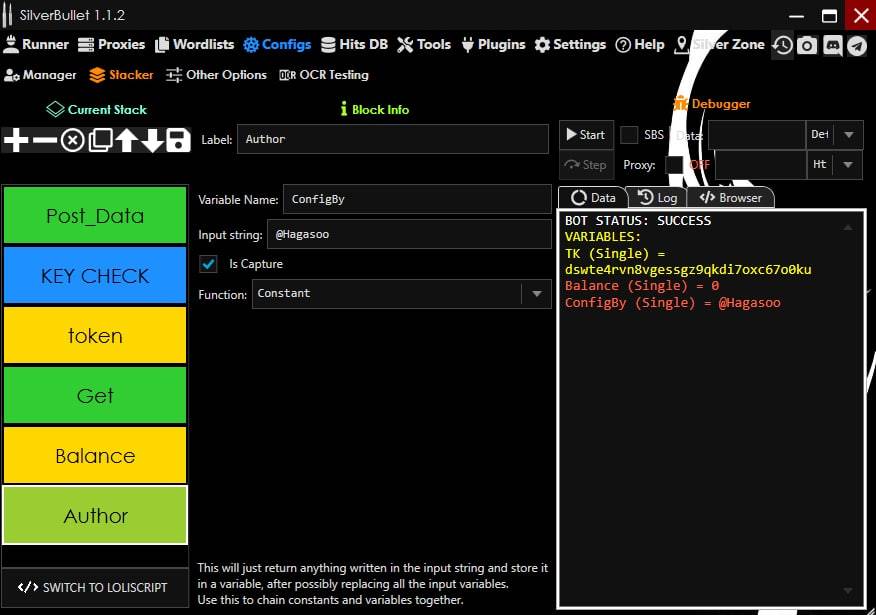Click the circled X disable block icon

point(72,140)
